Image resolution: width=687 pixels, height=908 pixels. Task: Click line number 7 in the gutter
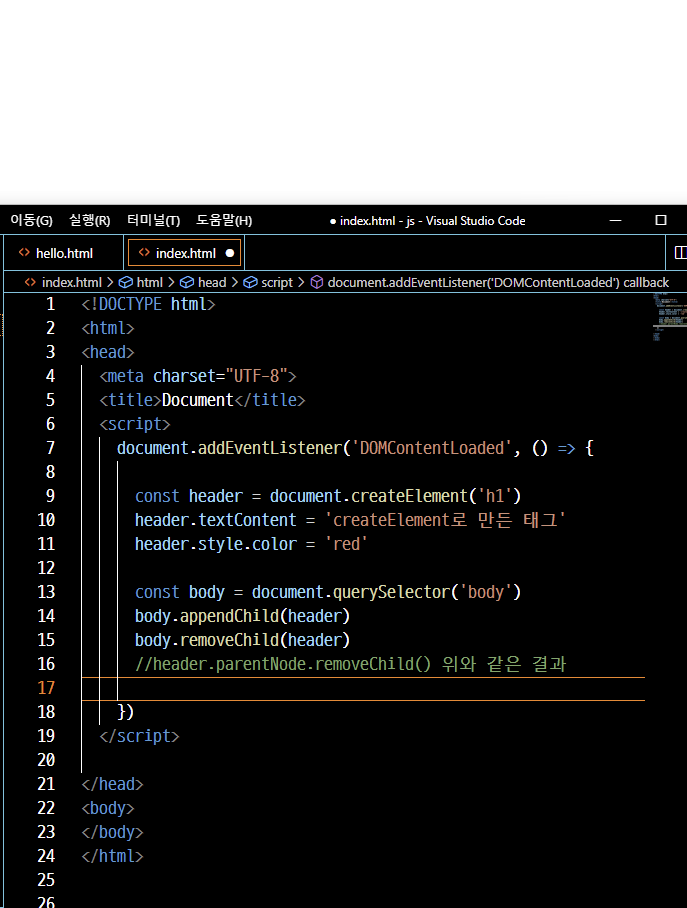[x=50, y=448]
